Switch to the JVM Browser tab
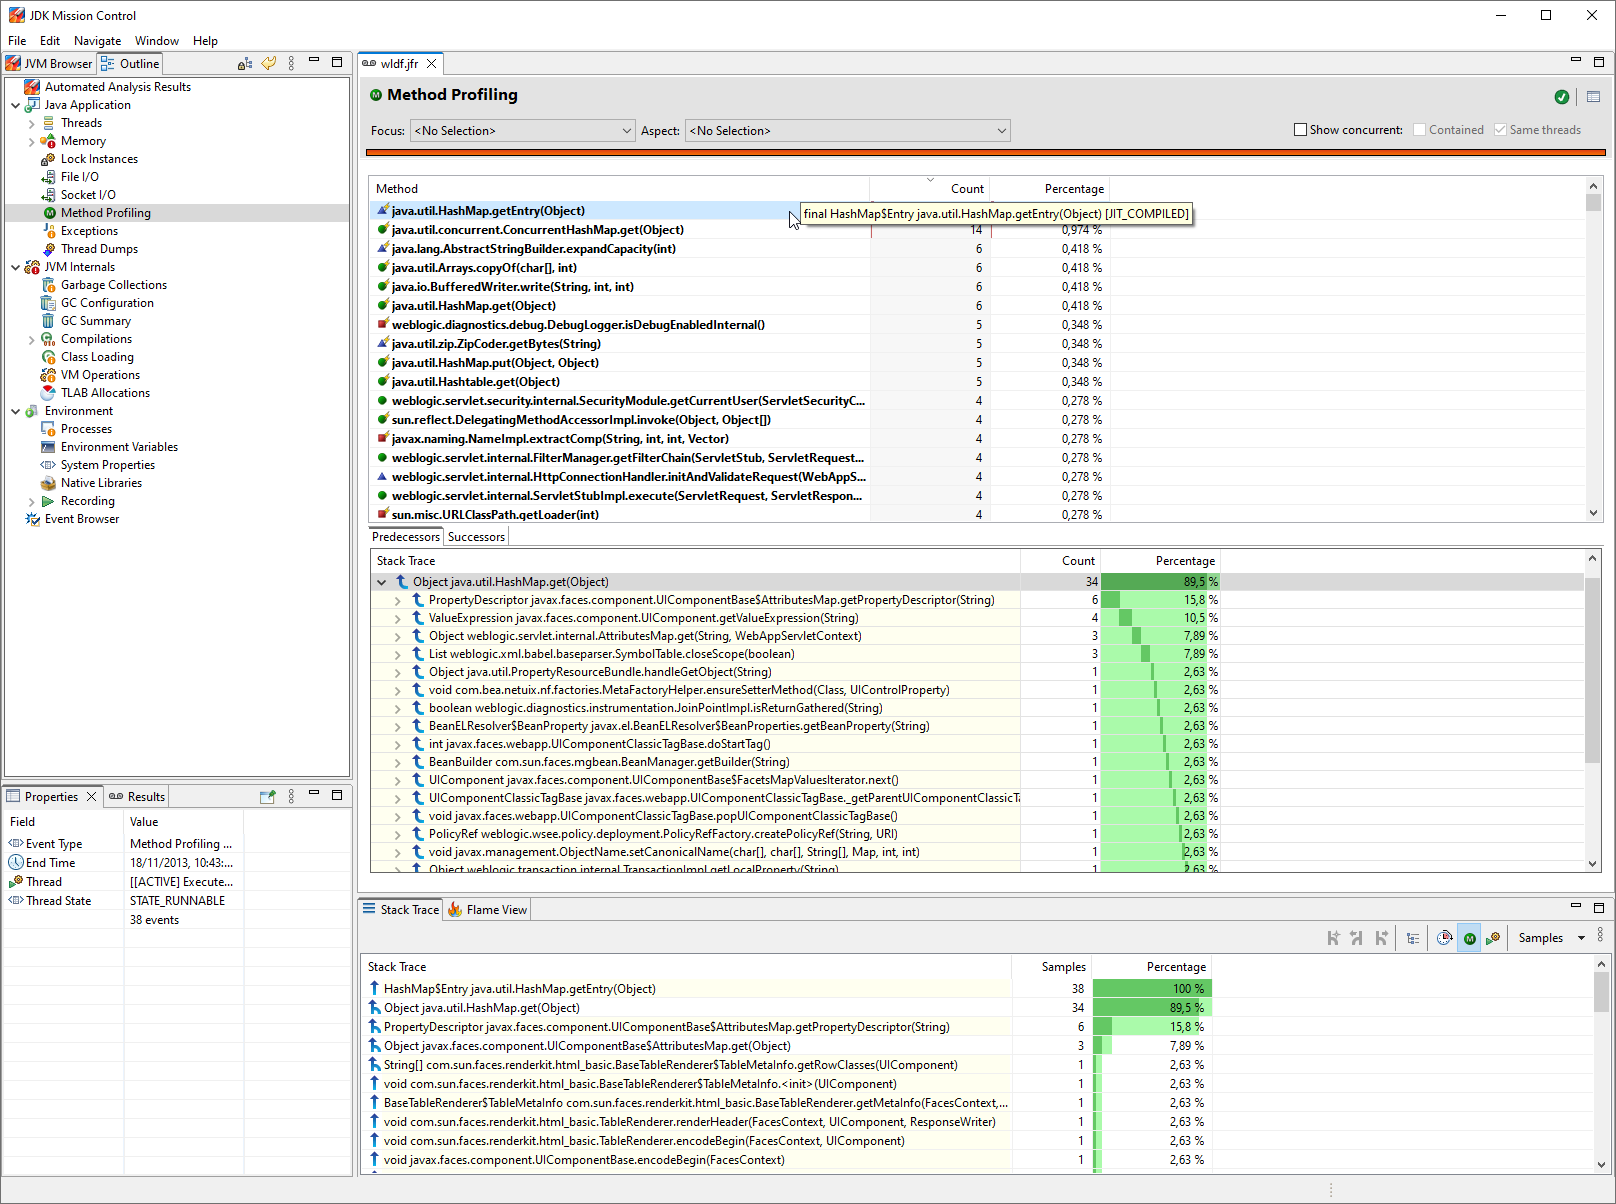This screenshot has width=1616, height=1204. (49, 63)
